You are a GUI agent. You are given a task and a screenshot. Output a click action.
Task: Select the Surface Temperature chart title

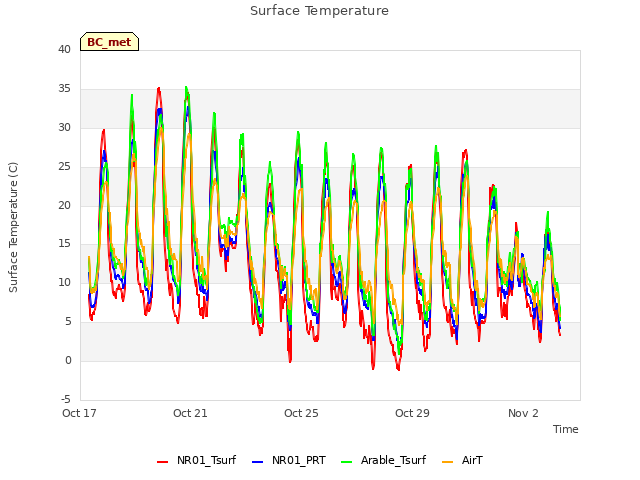(x=319, y=11)
